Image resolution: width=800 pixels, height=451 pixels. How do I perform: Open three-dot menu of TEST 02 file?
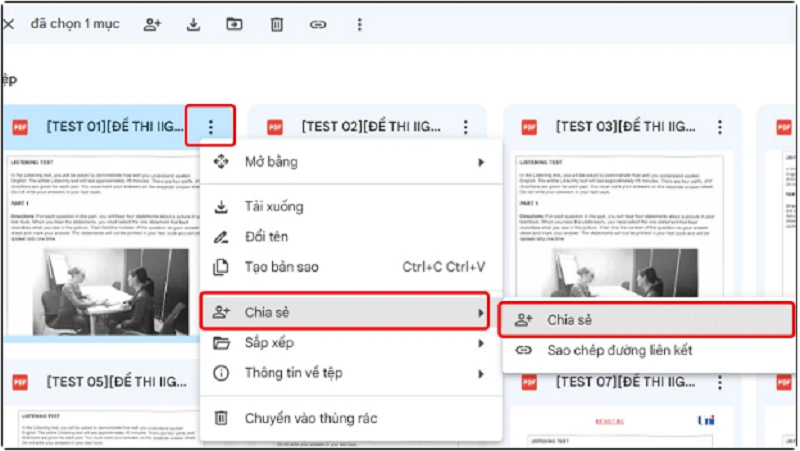tap(466, 127)
